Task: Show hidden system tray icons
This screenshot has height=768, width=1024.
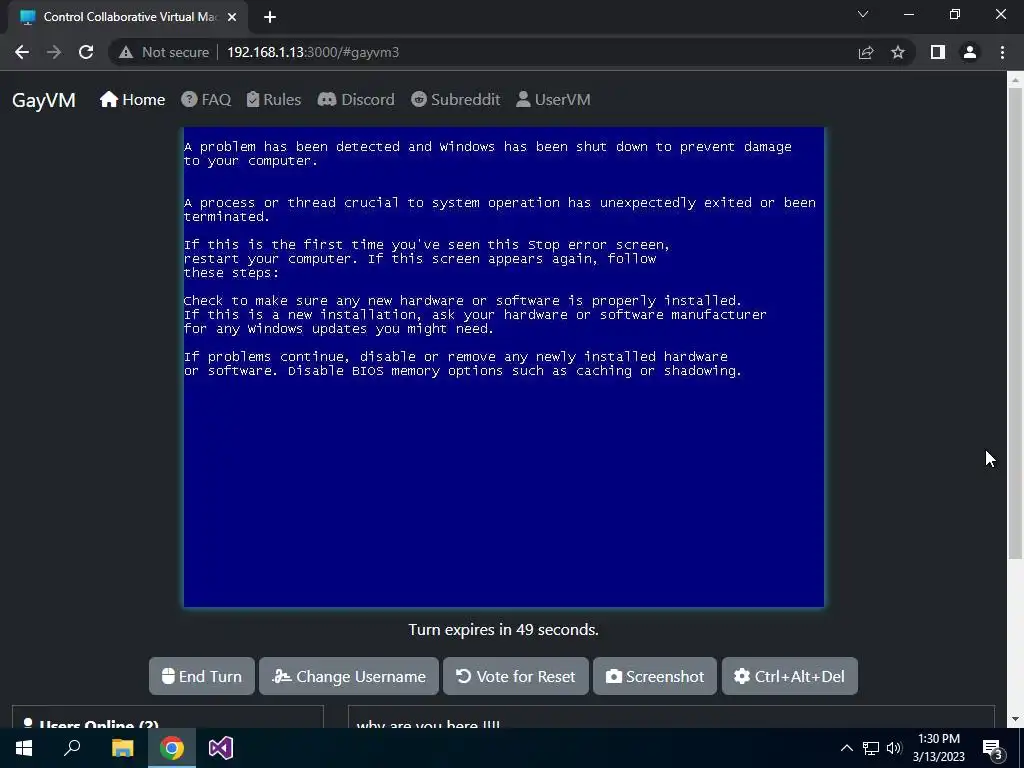Action: click(846, 748)
